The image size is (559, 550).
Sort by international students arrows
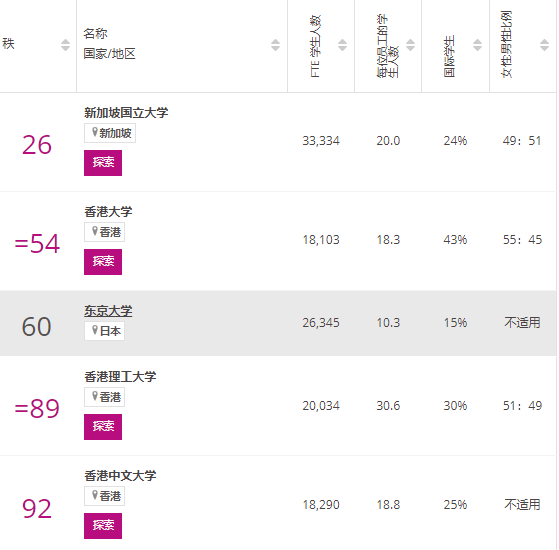(477, 45)
